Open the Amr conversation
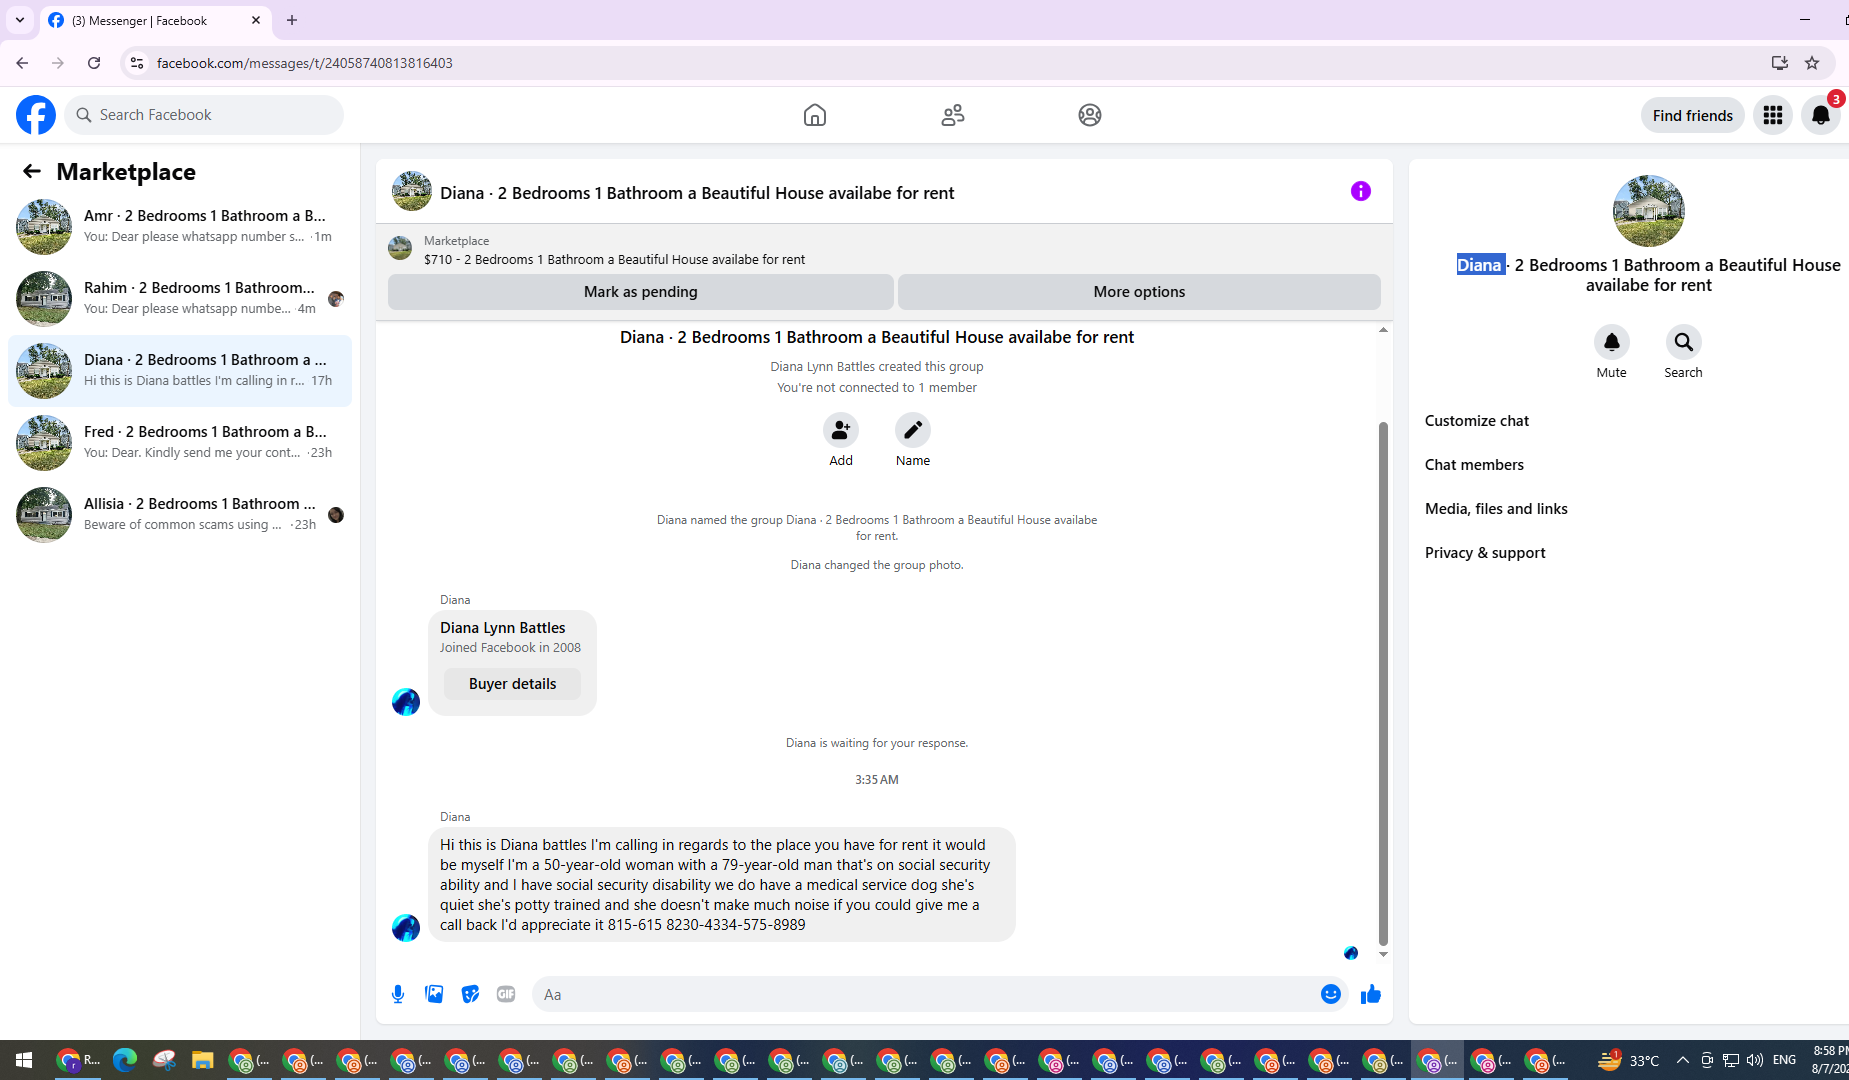1849x1080 pixels. (x=180, y=227)
